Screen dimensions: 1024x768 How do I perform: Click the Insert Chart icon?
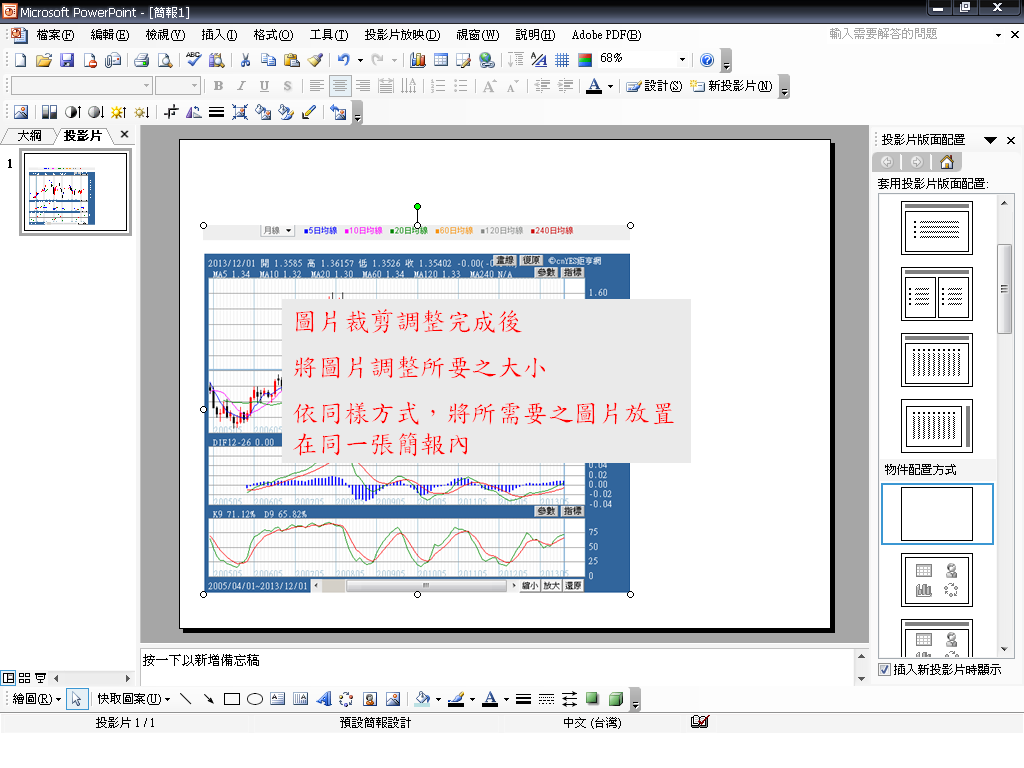pyautogui.click(x=418, y=60)
